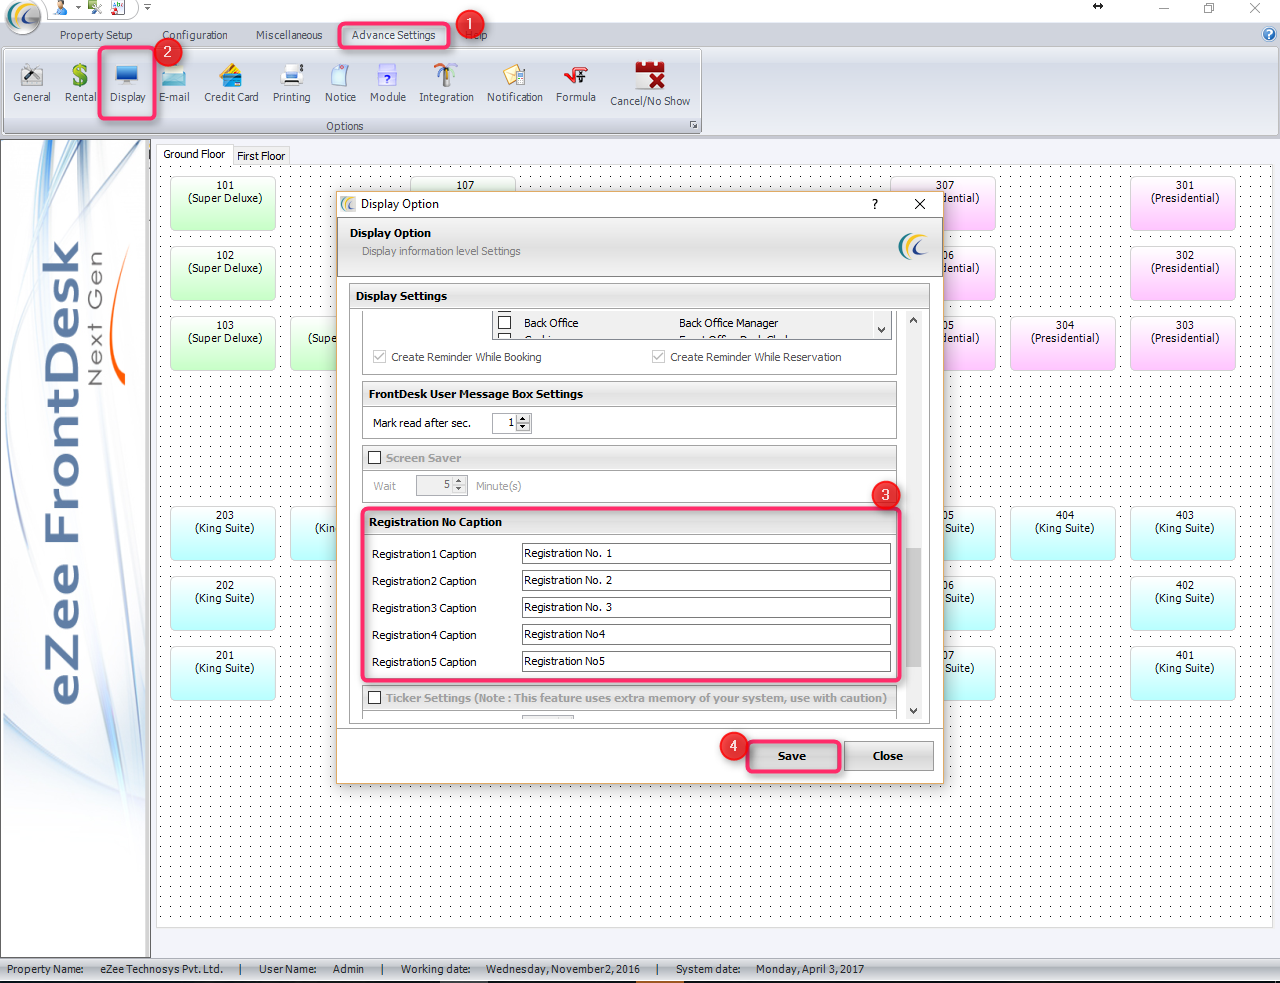Screen dimensions: 1280x983
Task: Select room 203 King Suite
Action: tap(223, 534)
